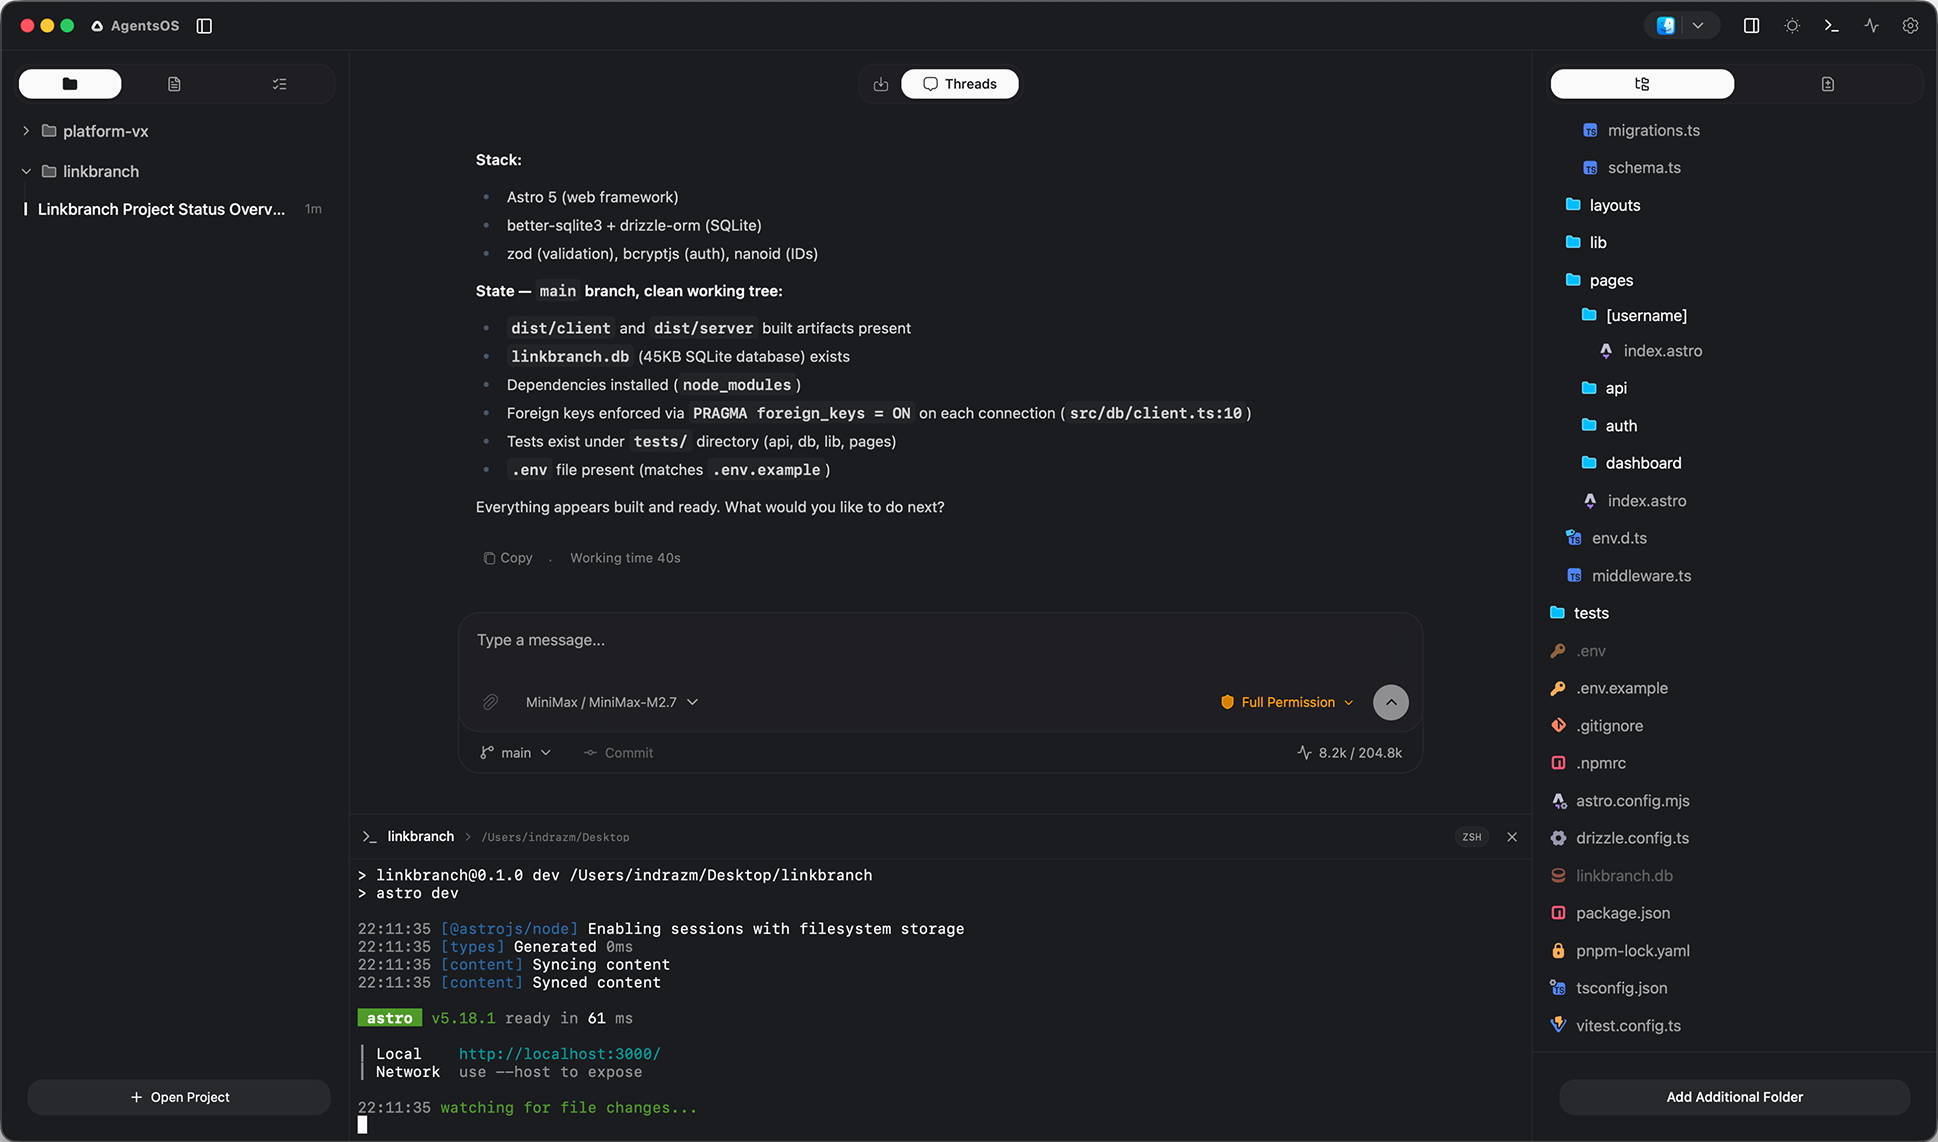Click the 8.2k / 204.8k context usage indicator
Viewport: 1938px width, 1142px height.
click(1350, 753)
